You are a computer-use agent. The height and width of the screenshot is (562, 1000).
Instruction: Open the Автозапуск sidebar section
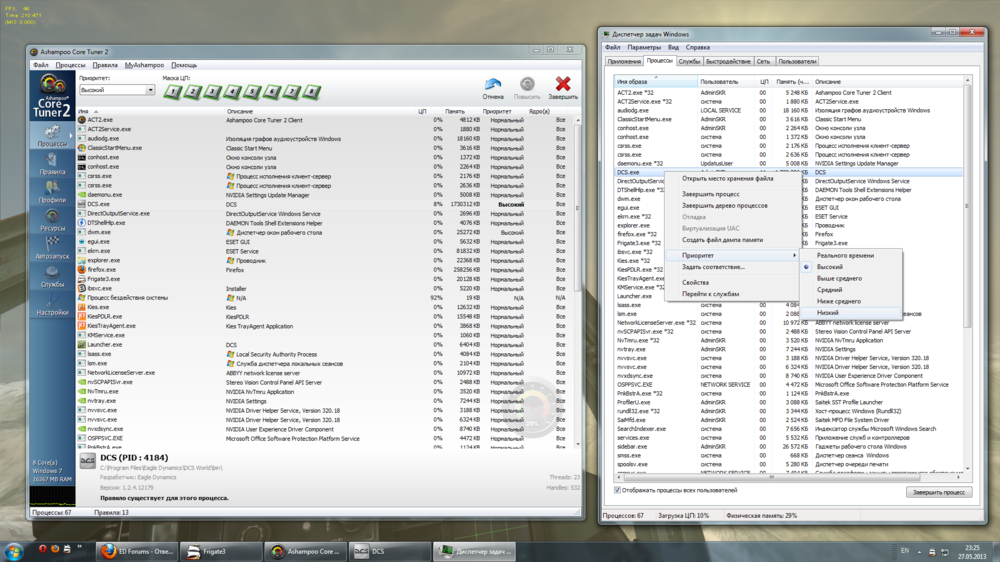(x=52, y=247)
